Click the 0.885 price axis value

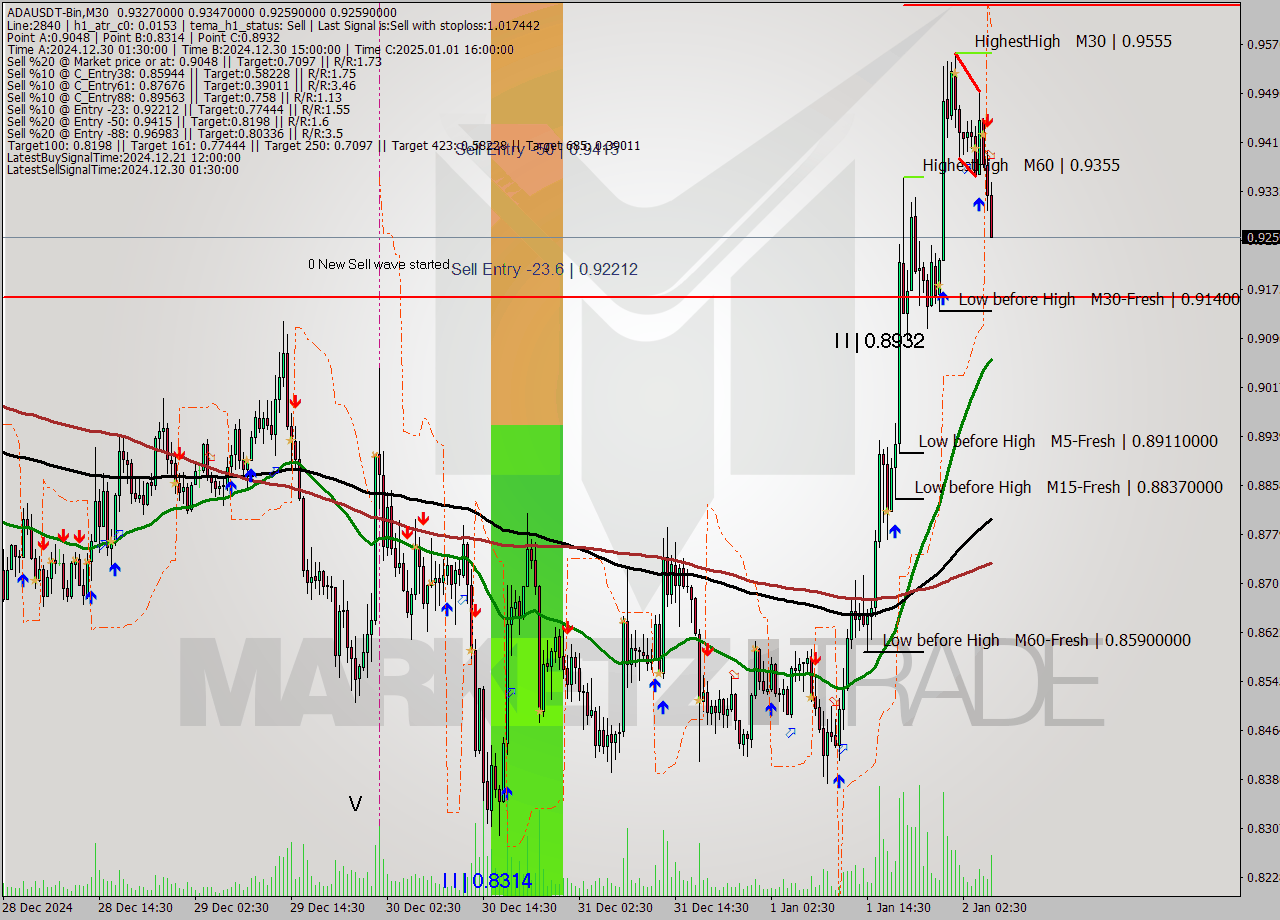tap(1261, 485)
